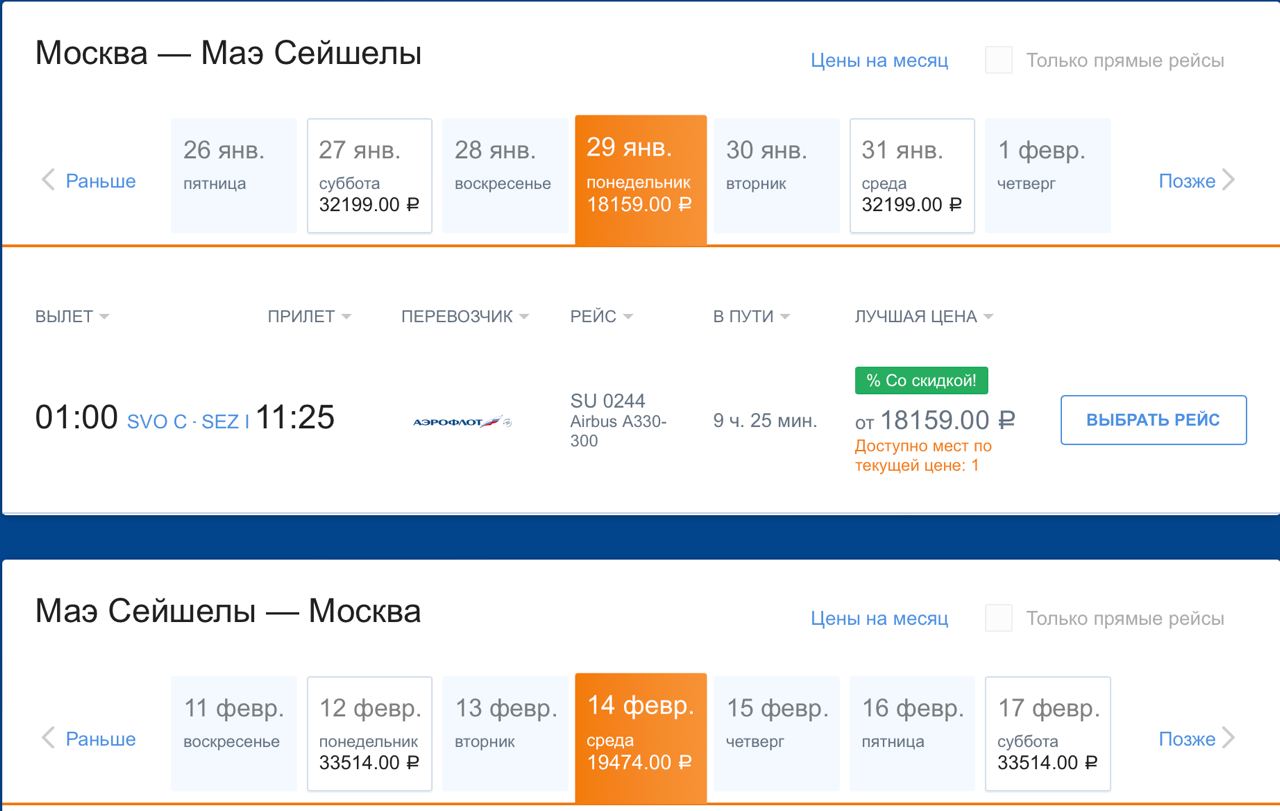Open monthly prices for return flight

coord(879,618)
